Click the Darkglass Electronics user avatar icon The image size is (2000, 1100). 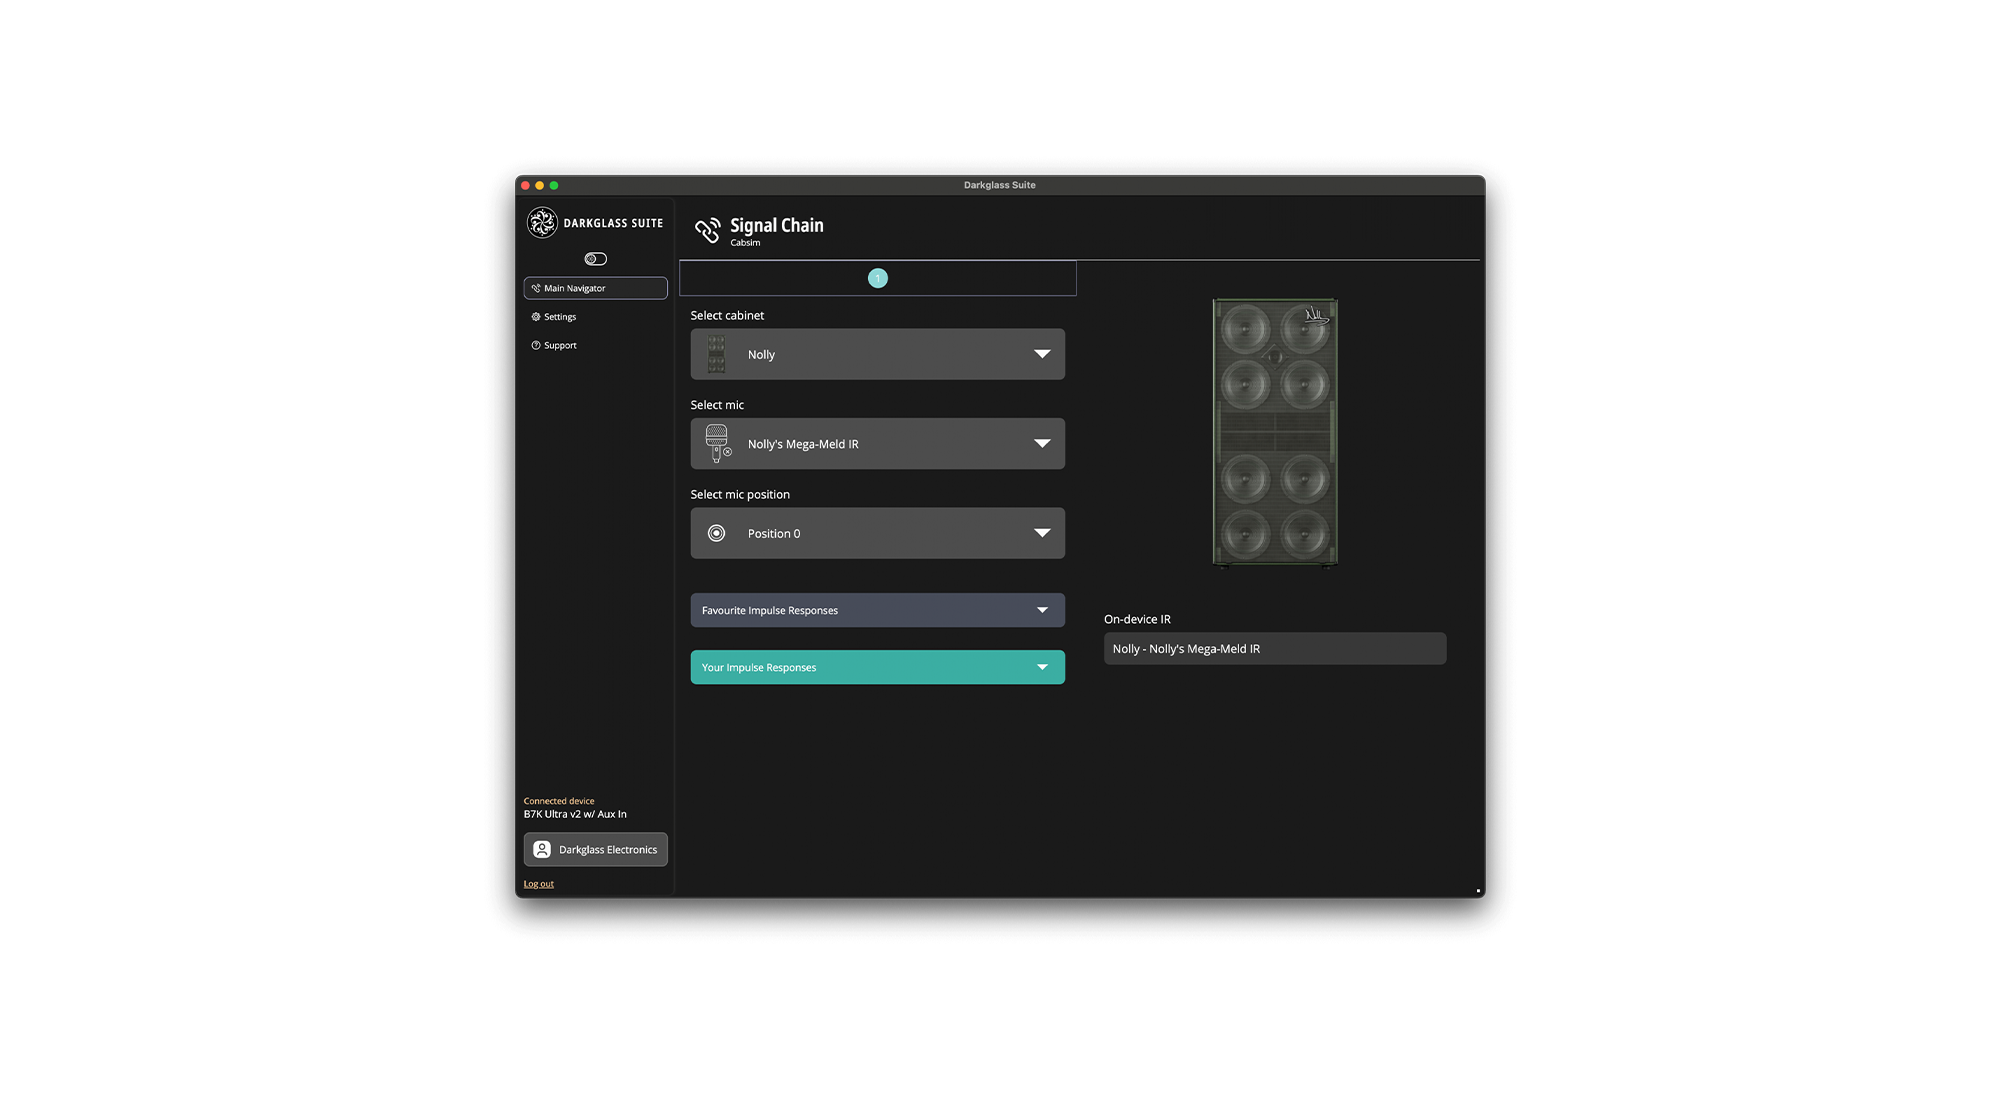(x=542, y=849)
